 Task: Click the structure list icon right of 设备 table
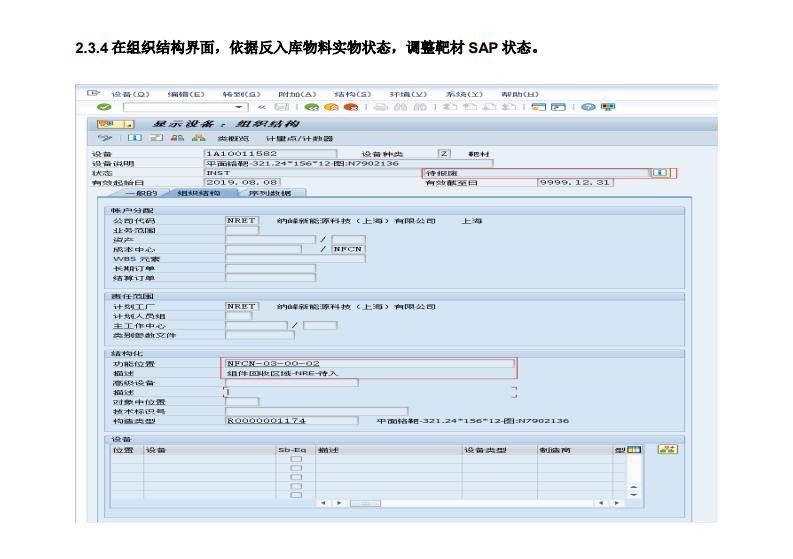point(667,450)
